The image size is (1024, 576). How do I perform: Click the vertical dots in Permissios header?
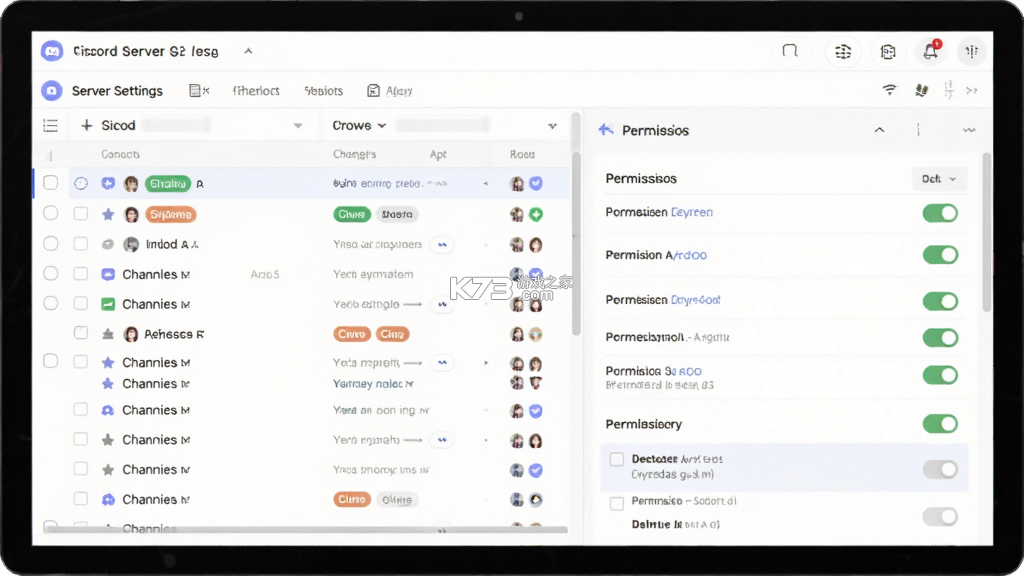tap(918, 130)
